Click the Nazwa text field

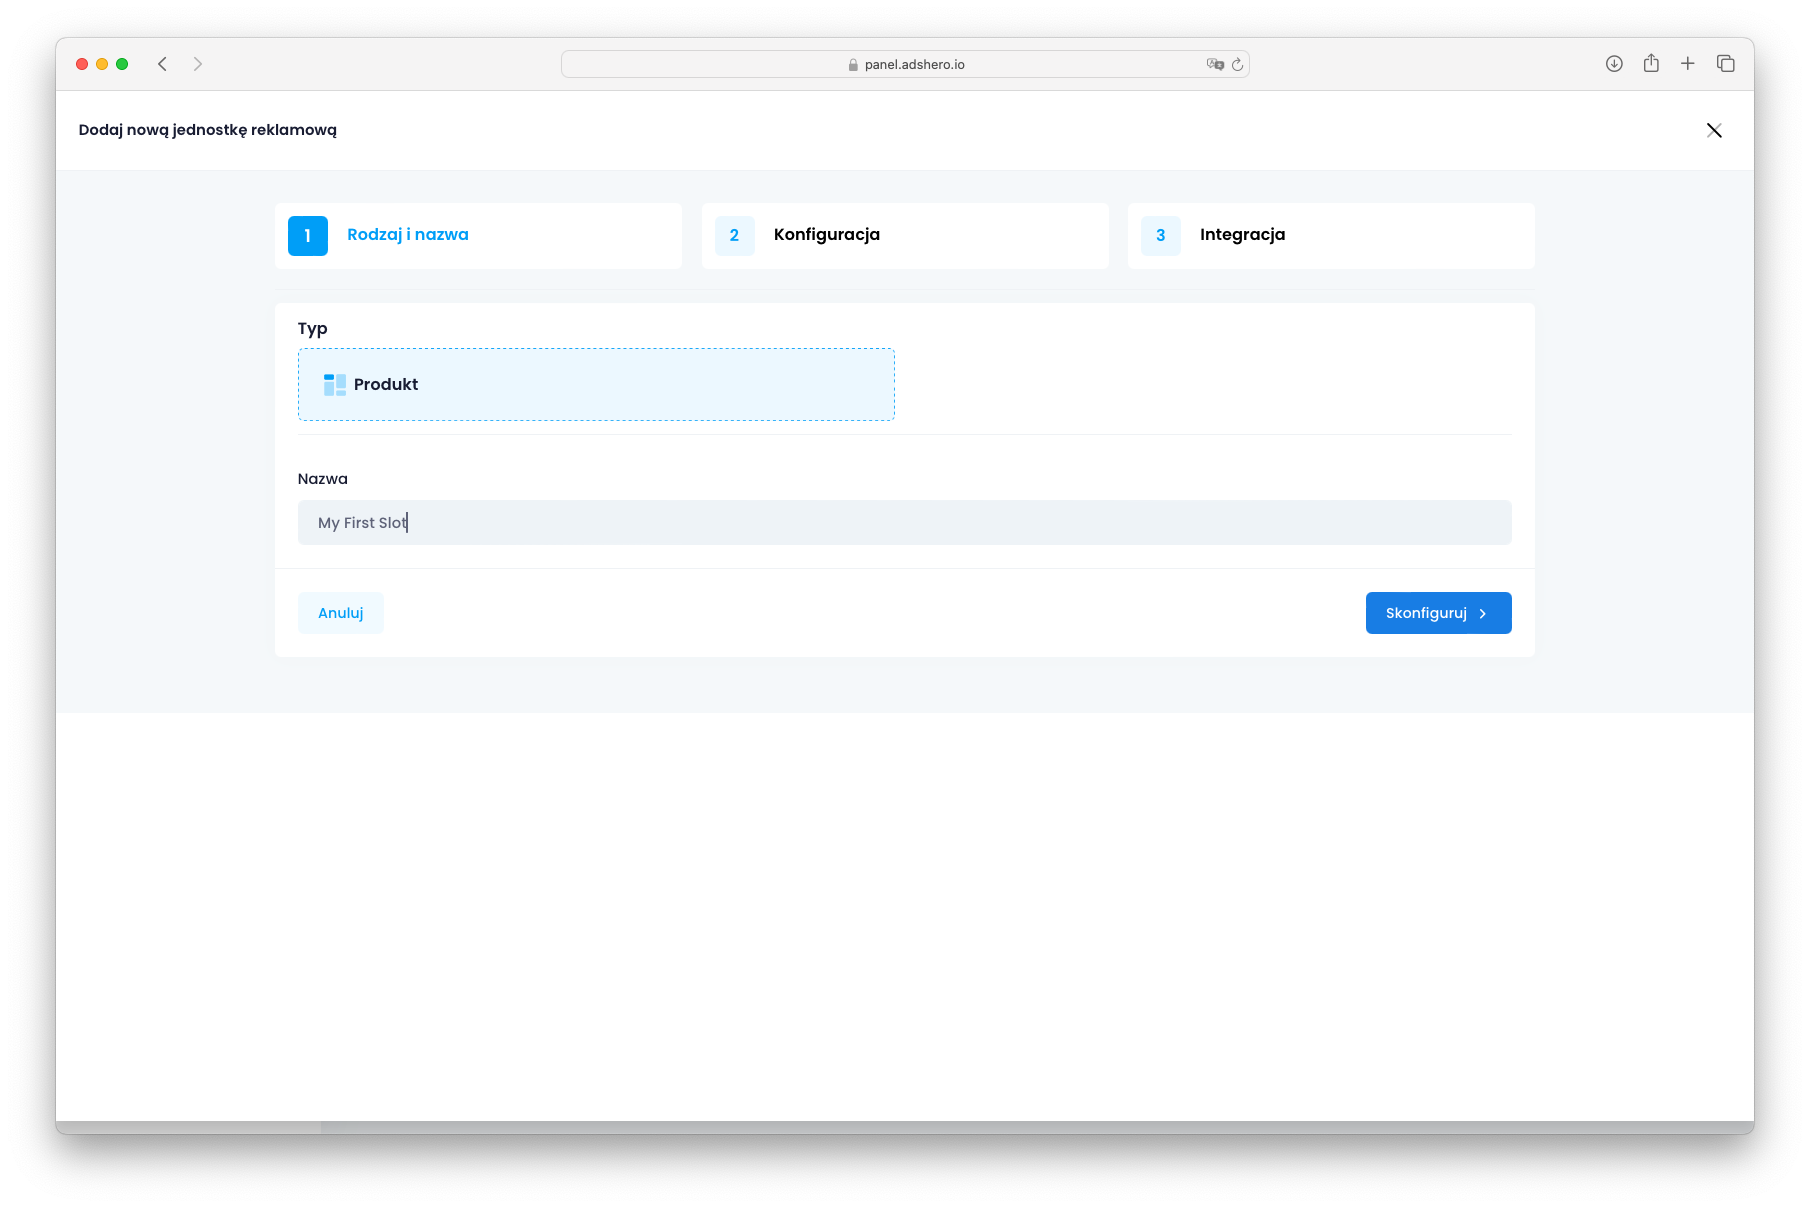click(x=904, y=523)
